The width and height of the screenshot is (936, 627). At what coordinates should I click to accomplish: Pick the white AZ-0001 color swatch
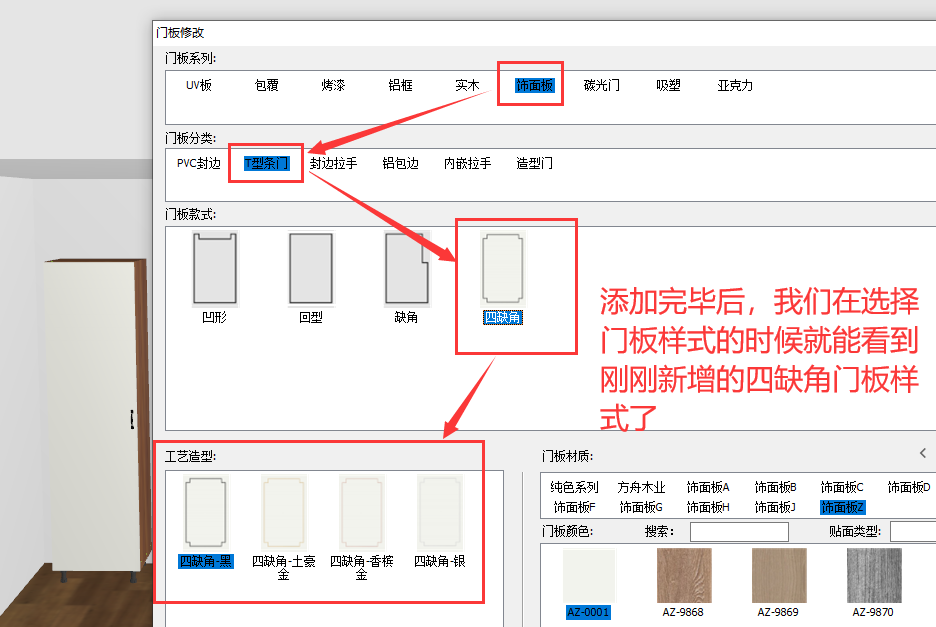[x=589, y=576]
